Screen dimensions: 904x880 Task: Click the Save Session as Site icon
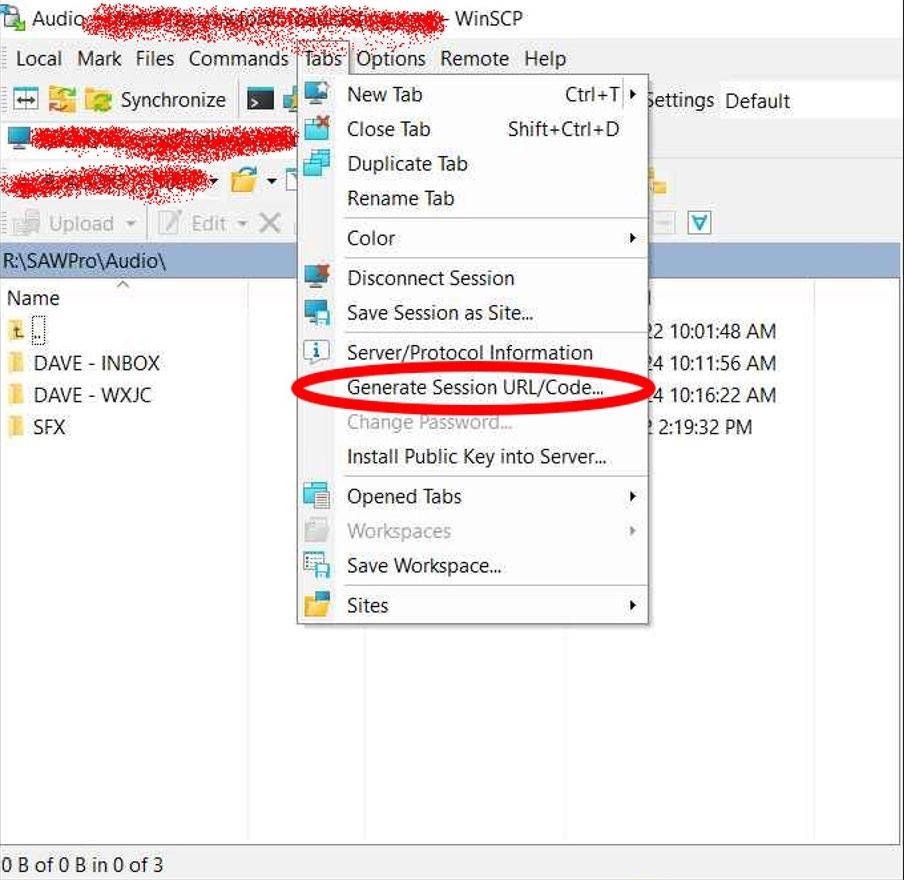(317, 312)
